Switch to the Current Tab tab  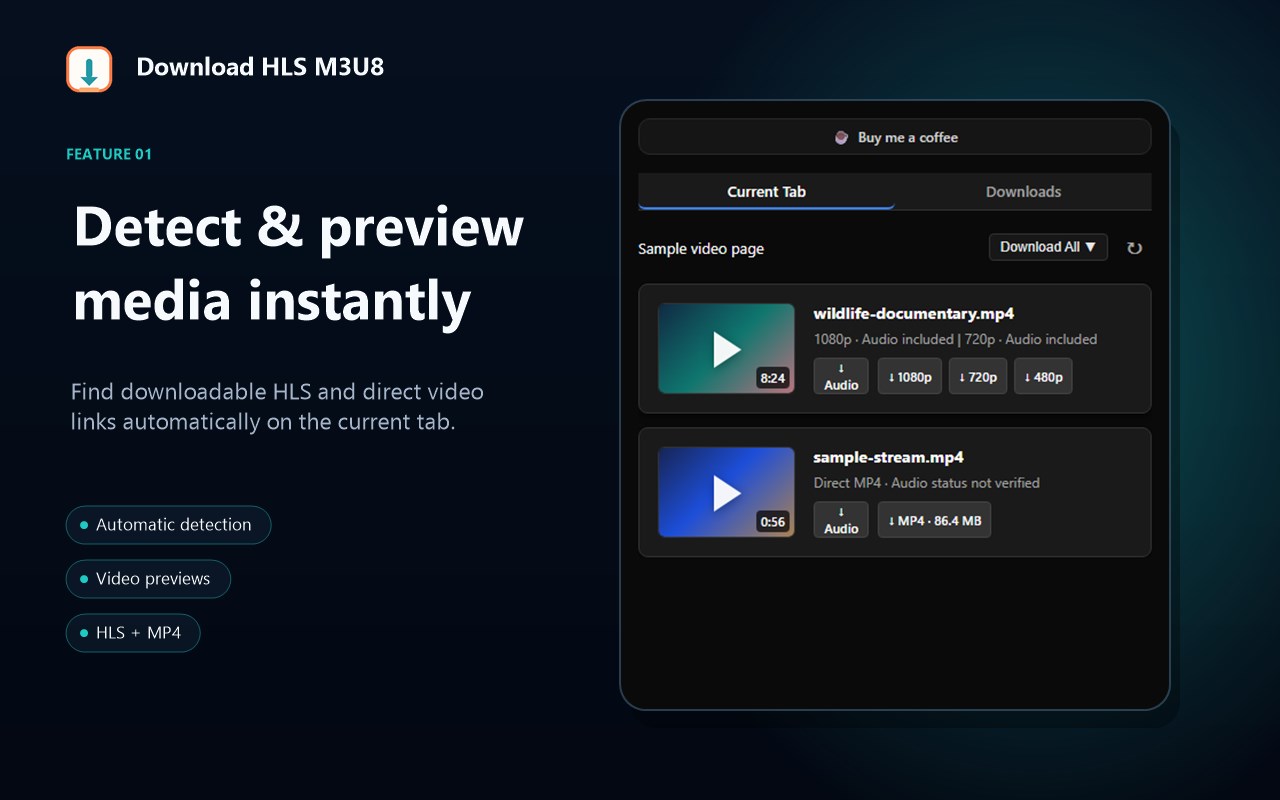(x=766, y=191)
